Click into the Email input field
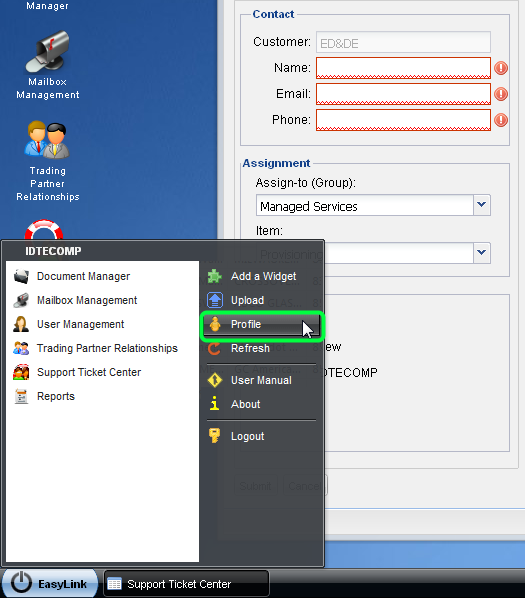 (403, 94)
